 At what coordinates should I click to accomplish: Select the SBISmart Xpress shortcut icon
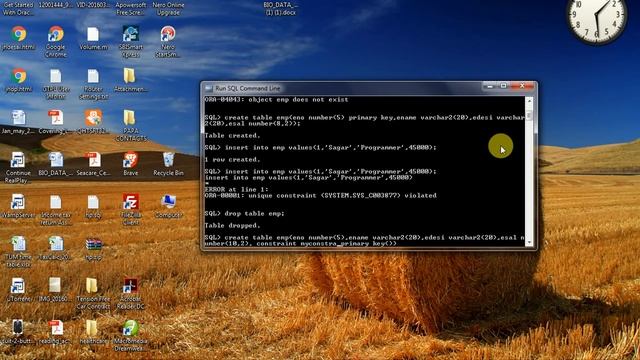[x=131, y=34]
